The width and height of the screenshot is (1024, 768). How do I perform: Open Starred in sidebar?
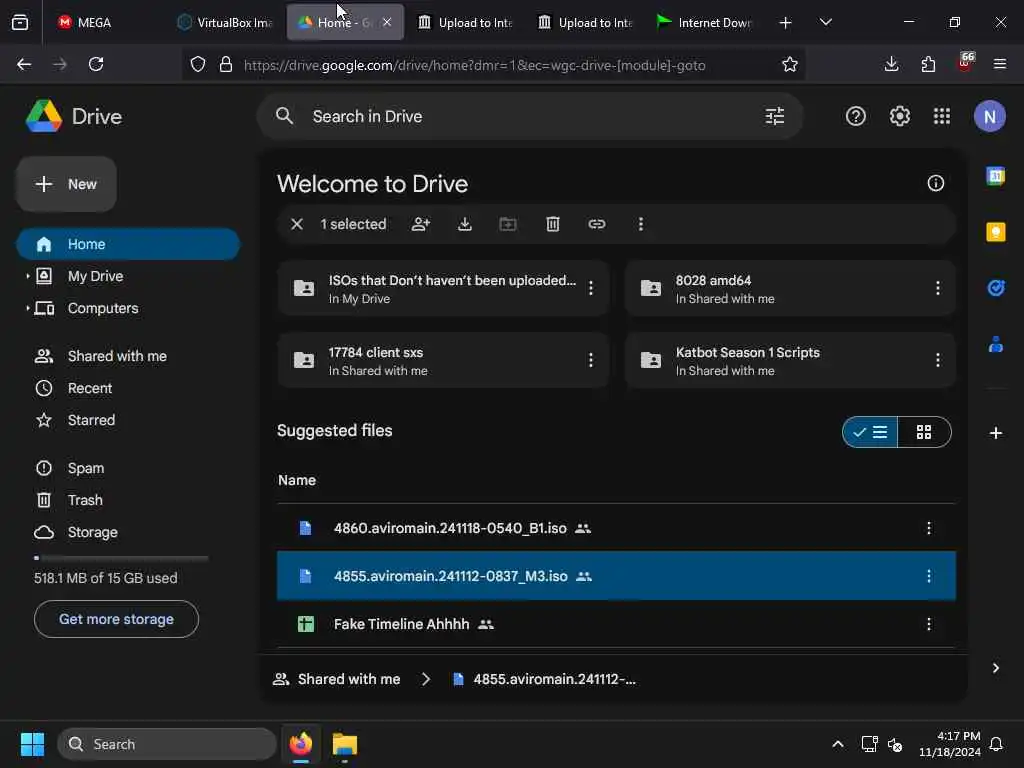pyautogui.click(x=91, y=420)
